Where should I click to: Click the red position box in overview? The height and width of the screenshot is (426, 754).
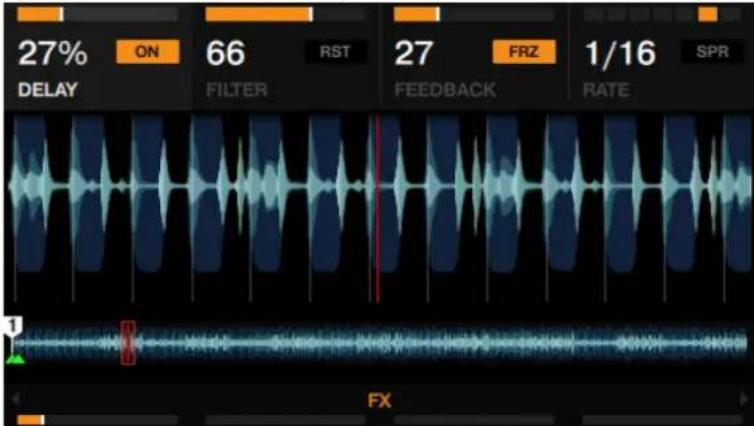coord(128,343)
